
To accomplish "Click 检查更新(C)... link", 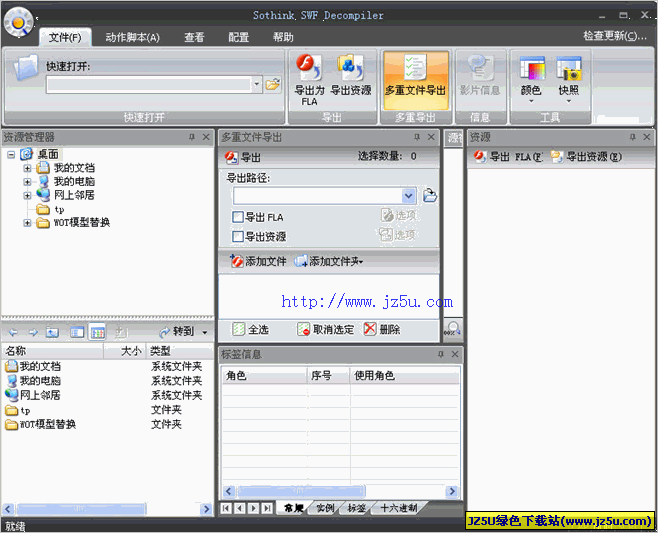I will (615, 36).
